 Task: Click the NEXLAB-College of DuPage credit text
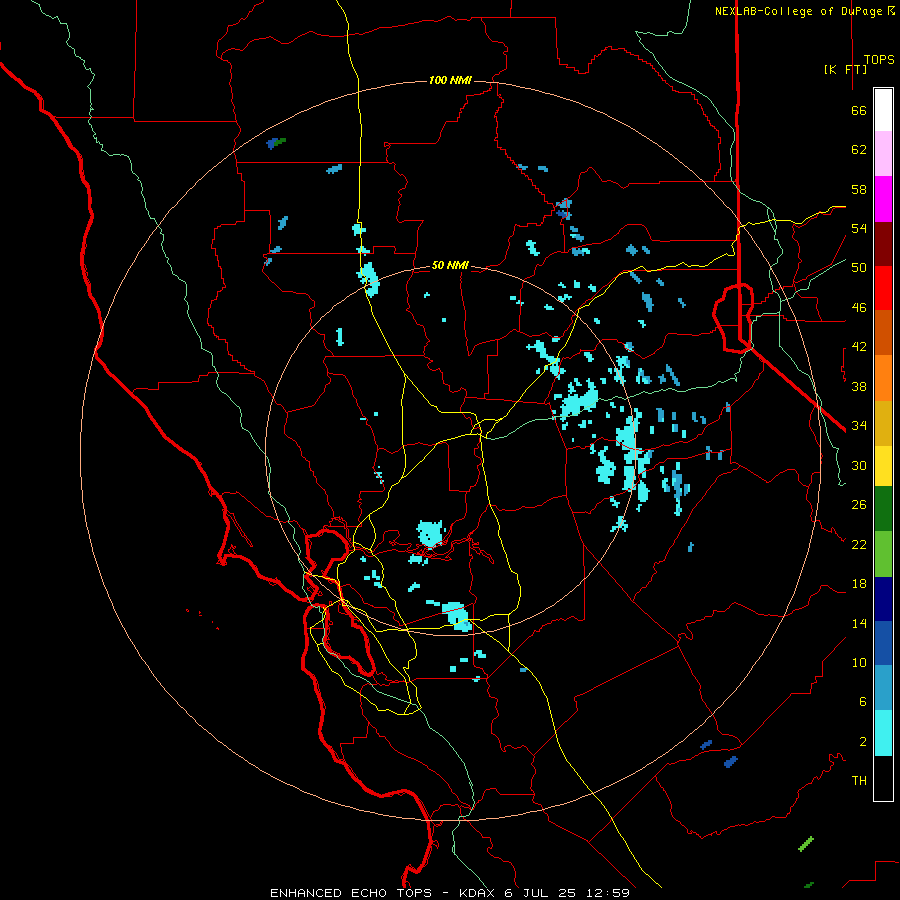coord(800,11)
